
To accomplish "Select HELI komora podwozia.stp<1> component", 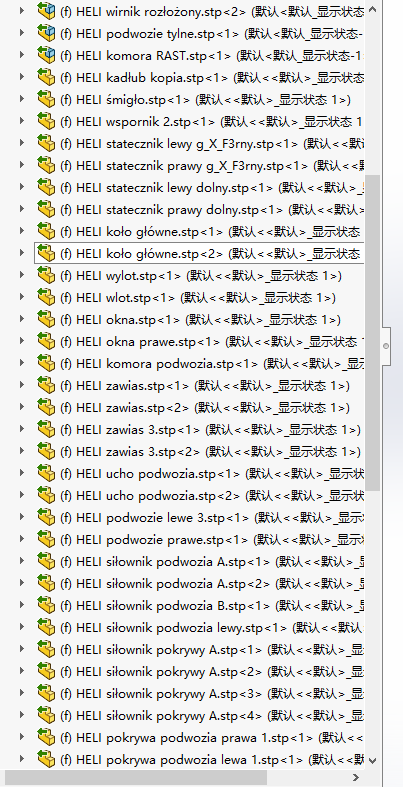I will pos(212,363).
